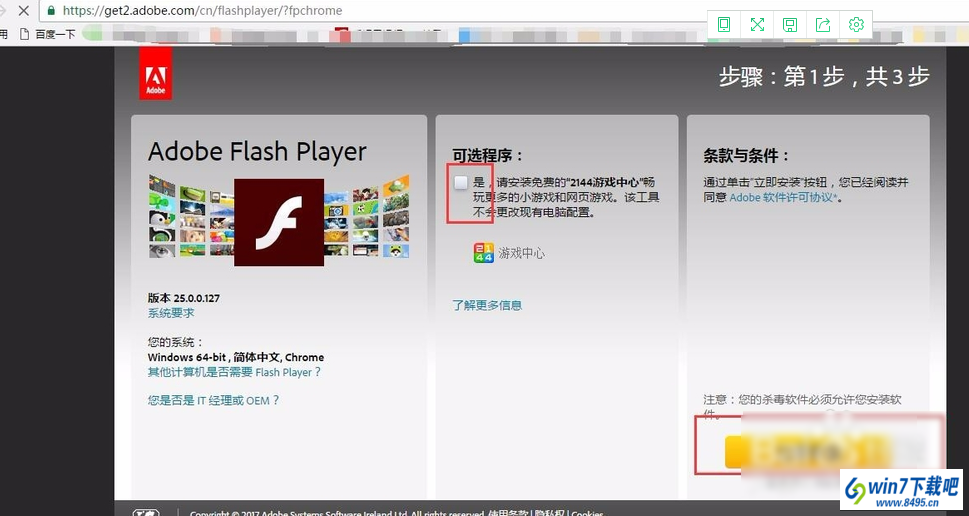Toggle the 2144游戏中心 install checkbox
Screen dimensions: 969x516
tap(460, 182)
